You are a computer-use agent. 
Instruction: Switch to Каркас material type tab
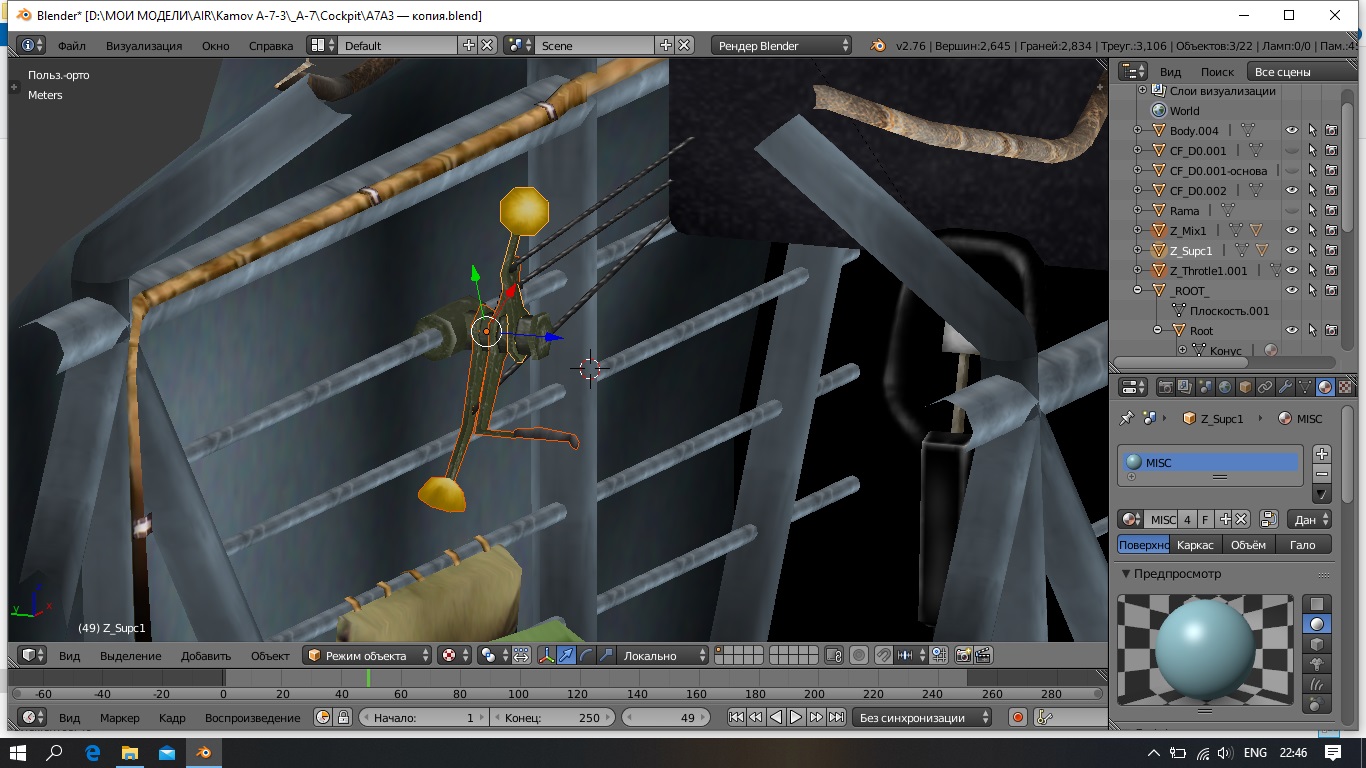[1195, 545]
